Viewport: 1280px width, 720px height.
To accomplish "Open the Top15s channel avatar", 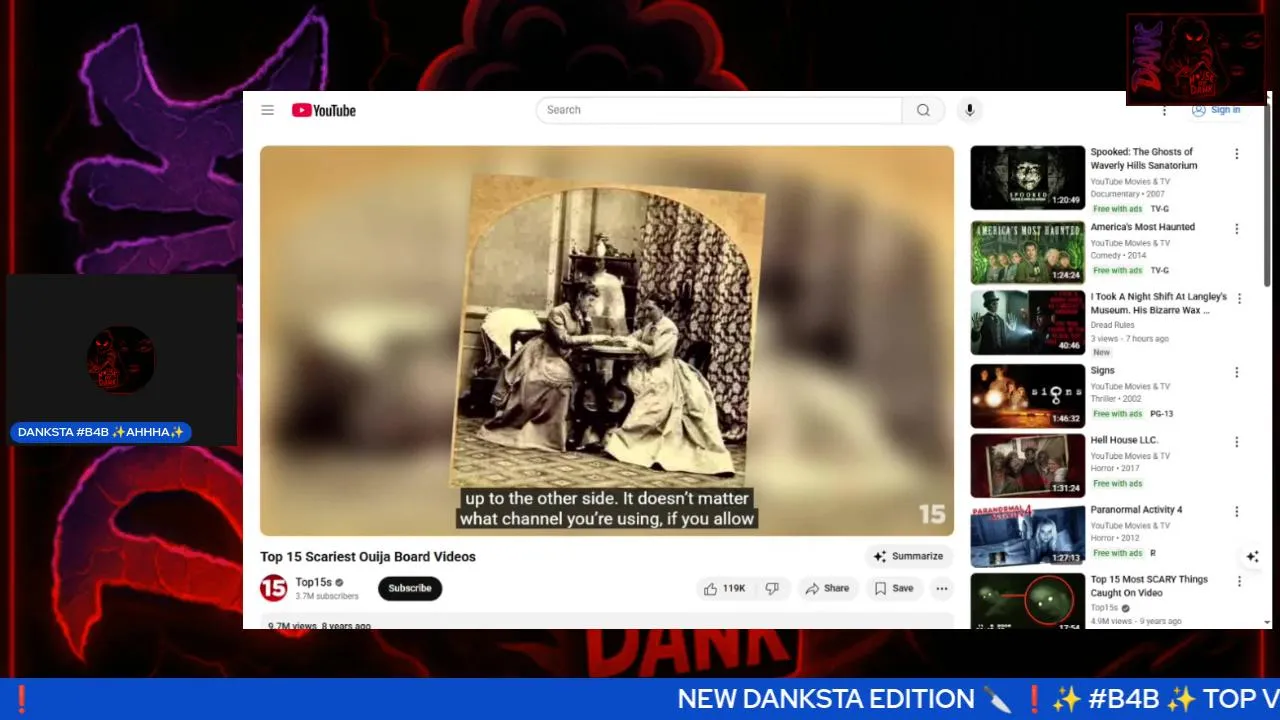I will click(x=274, y=588).
